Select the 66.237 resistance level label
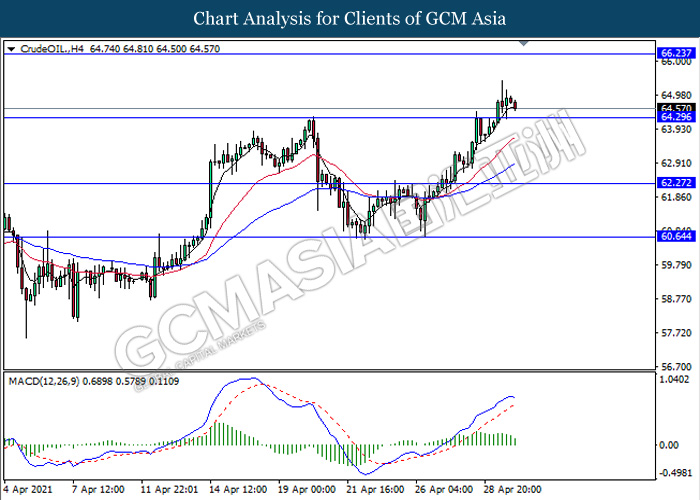The width and height of the screenshot is (700, 500). pos(676,53)
